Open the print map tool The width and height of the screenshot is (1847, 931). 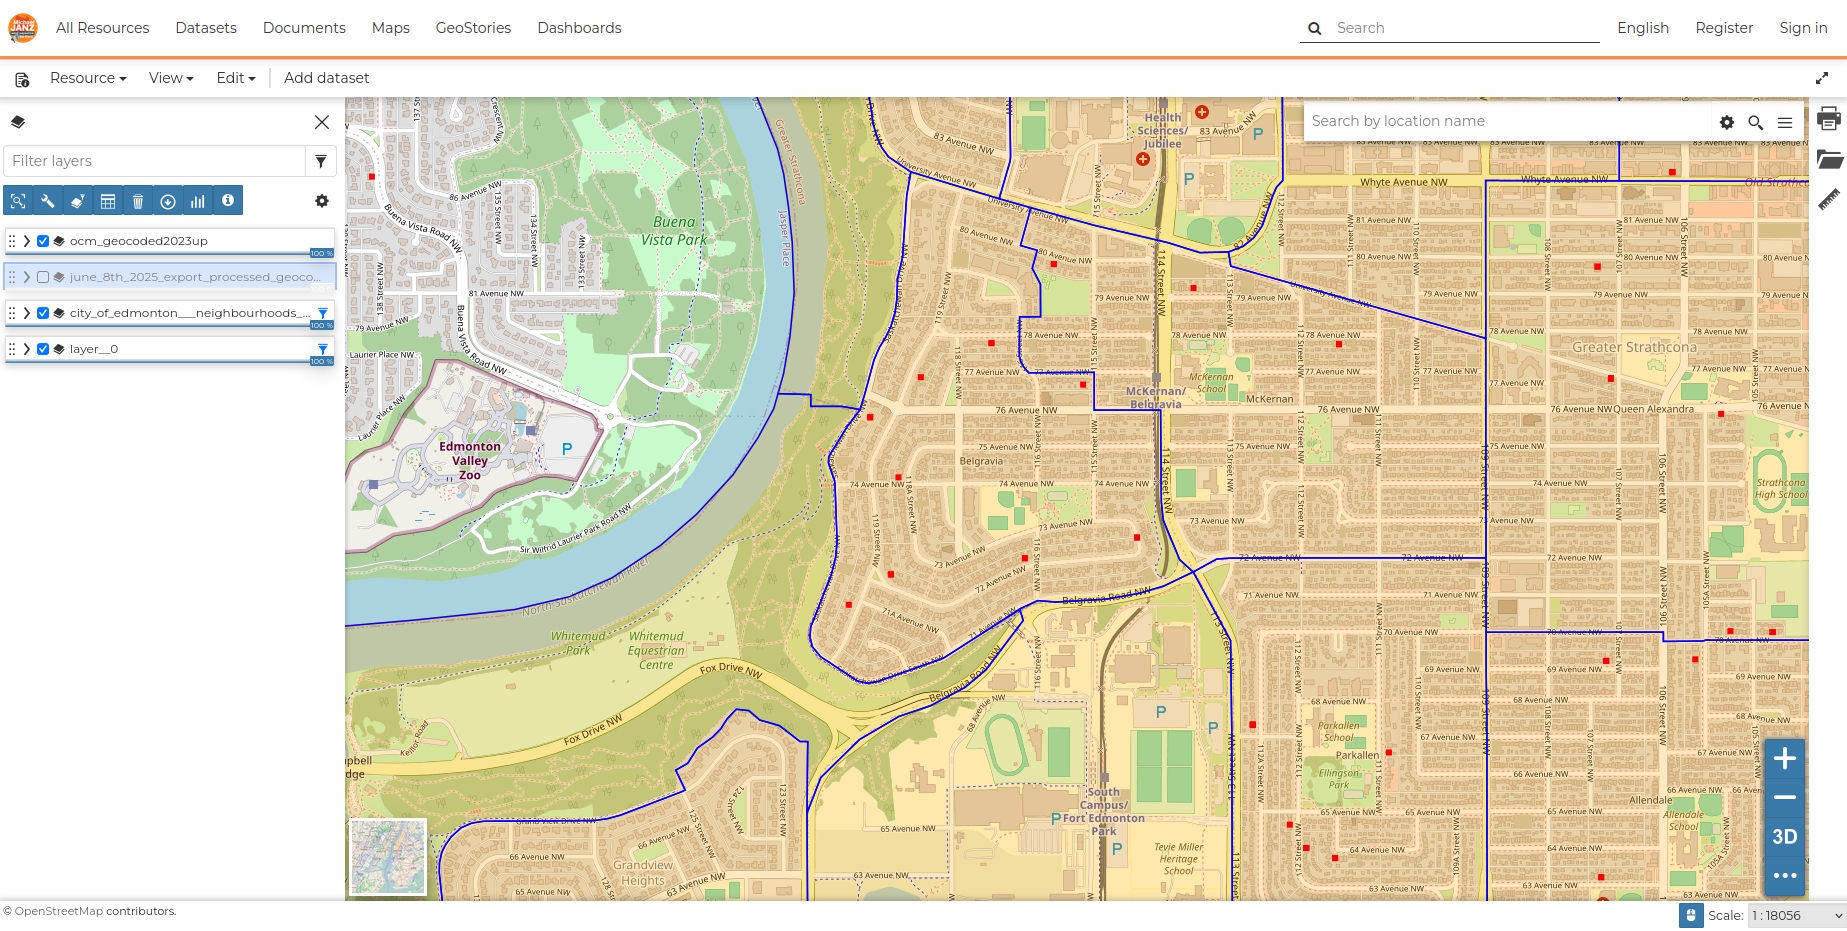click(1828, 119)
